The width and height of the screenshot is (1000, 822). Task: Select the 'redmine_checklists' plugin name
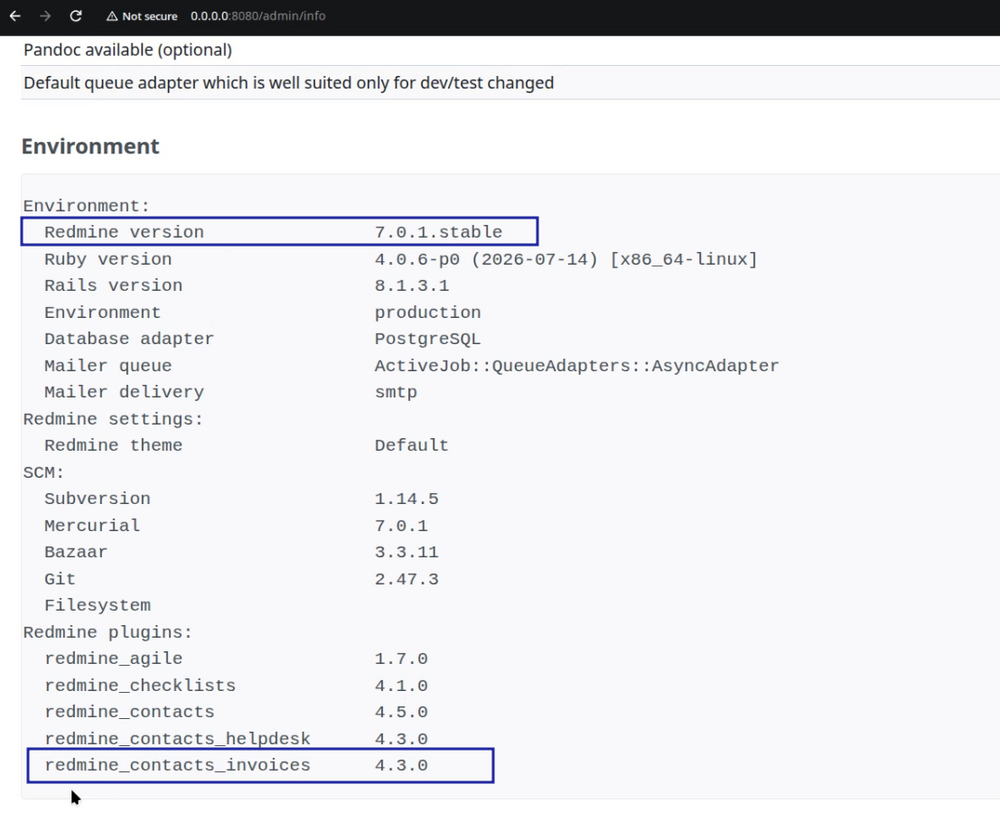tap(140, 686)
